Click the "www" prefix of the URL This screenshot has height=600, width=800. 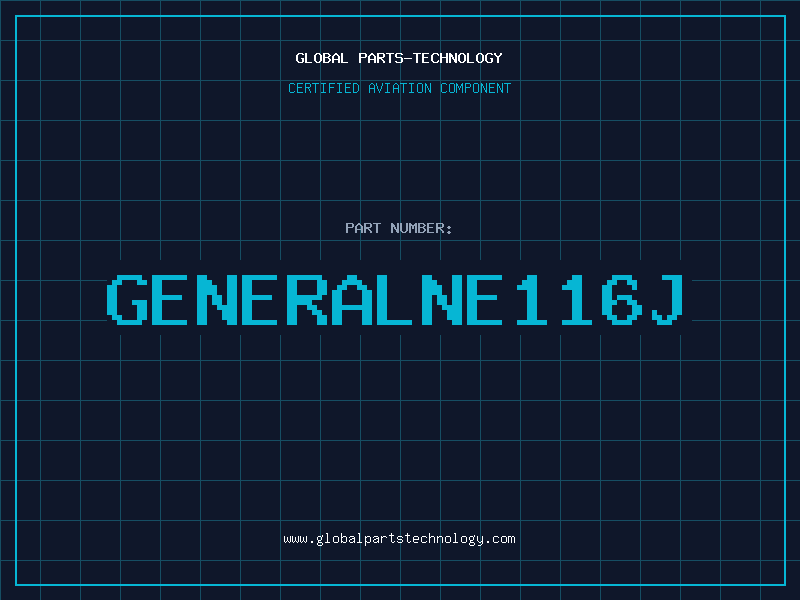[295, 539]
